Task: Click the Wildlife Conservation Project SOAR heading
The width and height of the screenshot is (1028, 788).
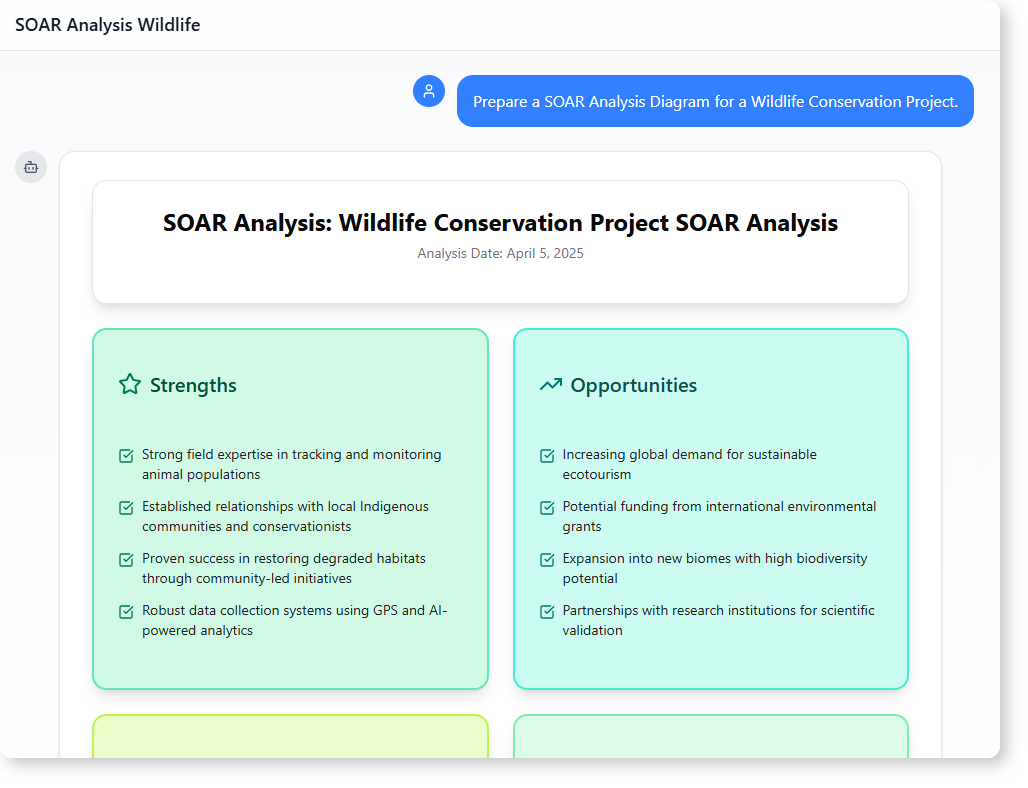Action: click(x=500, y=223)
